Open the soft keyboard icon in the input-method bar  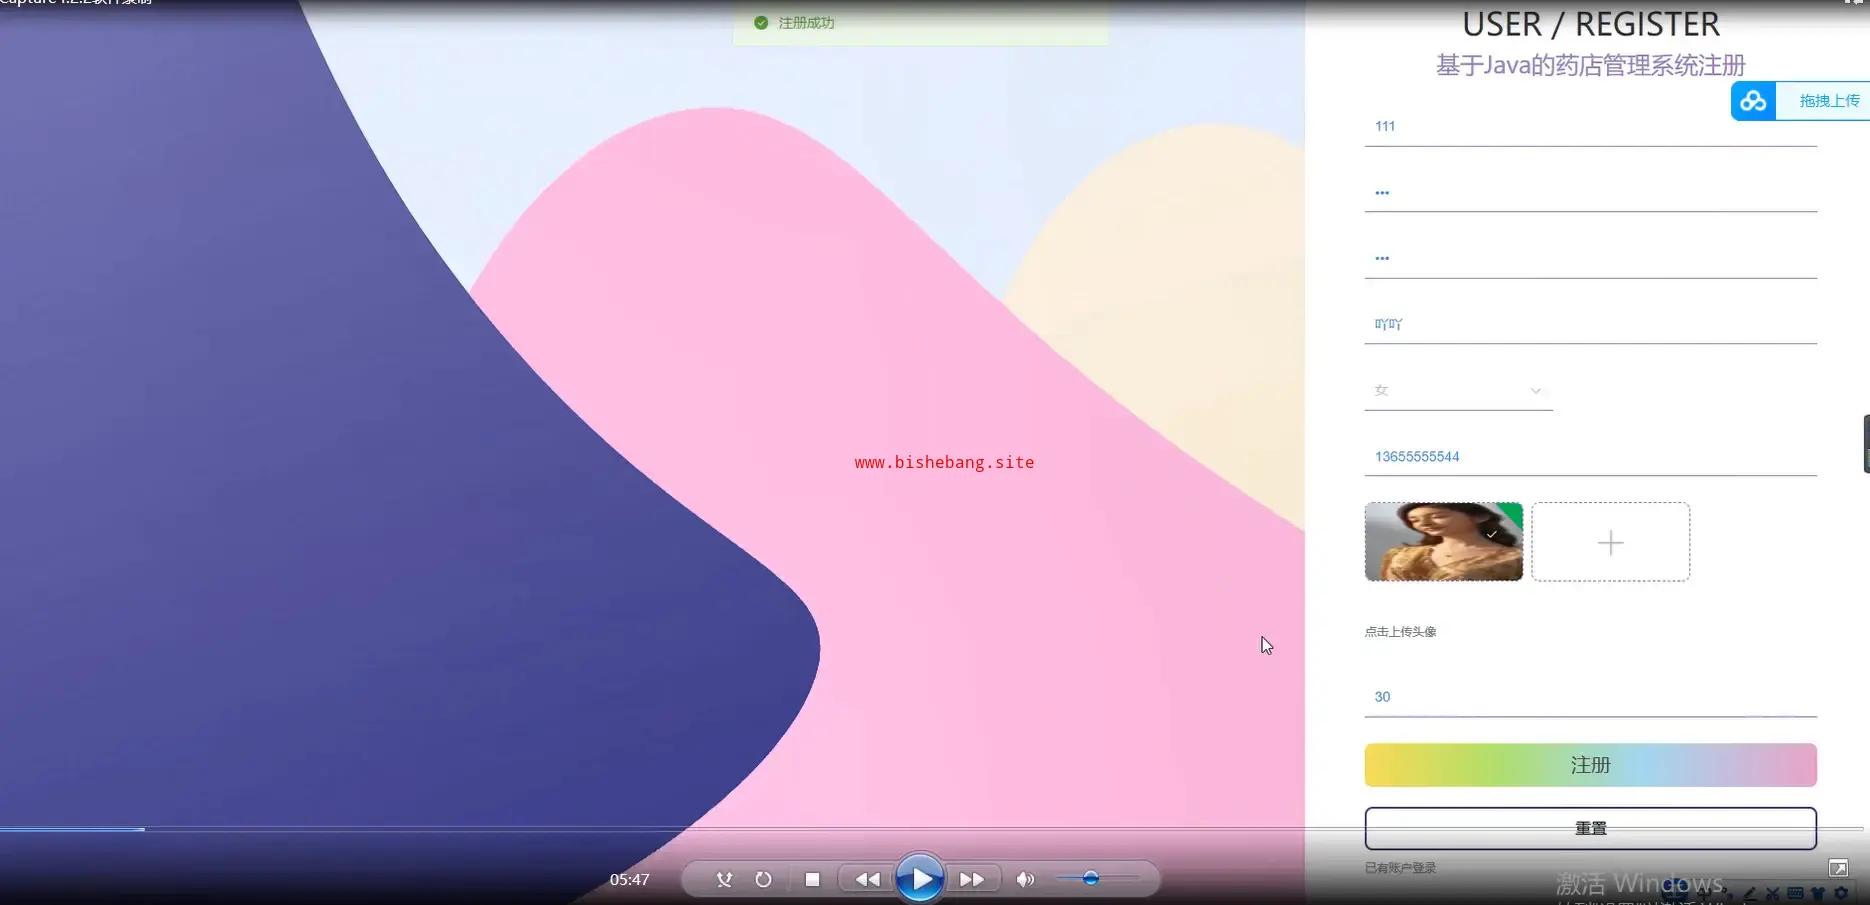[1795, 893]
